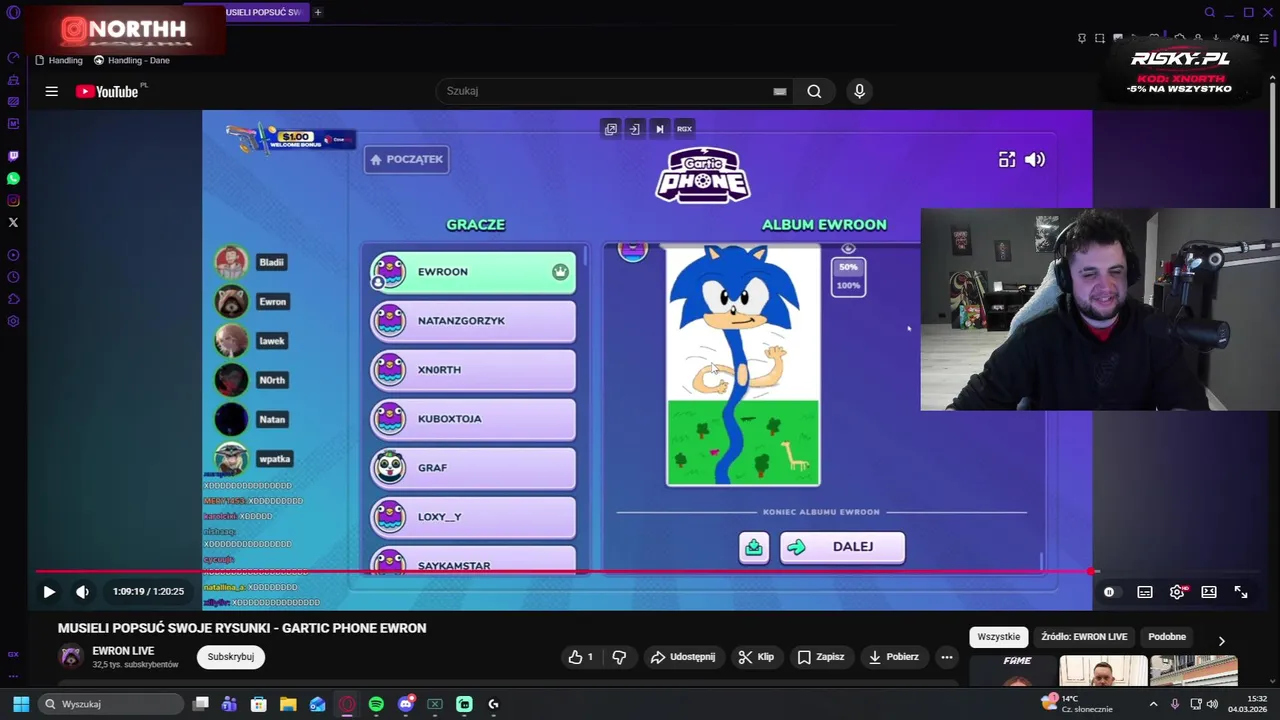This screenshot has width=1280, height=720.
Task: Toggle subtitles in the video player
Action: click(1145, 592)
